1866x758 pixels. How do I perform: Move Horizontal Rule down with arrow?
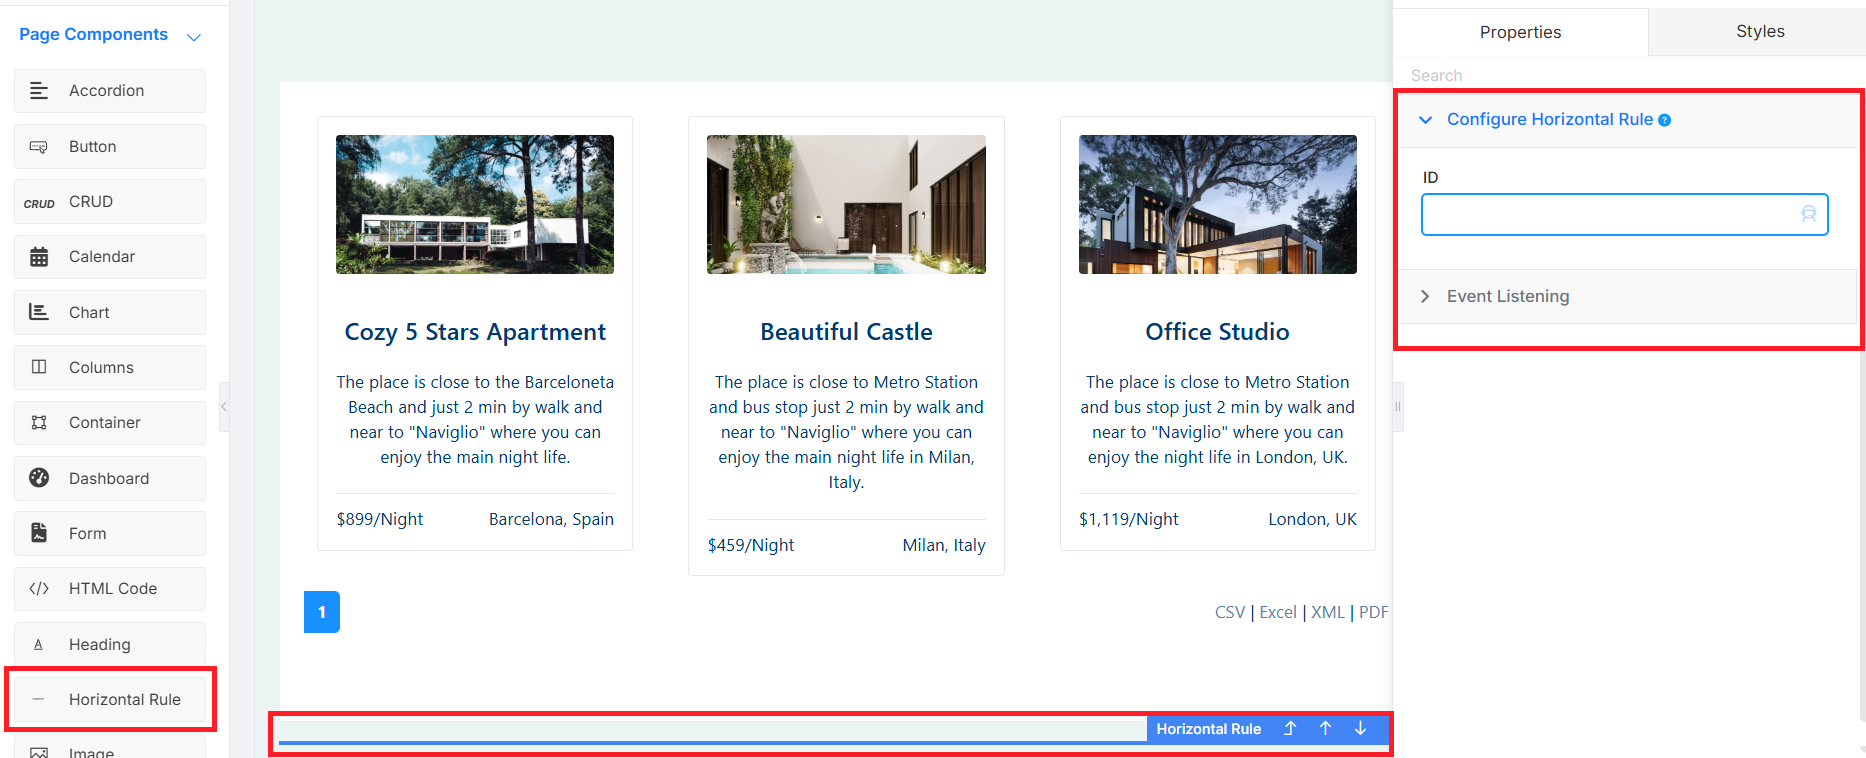(1360, 729)
